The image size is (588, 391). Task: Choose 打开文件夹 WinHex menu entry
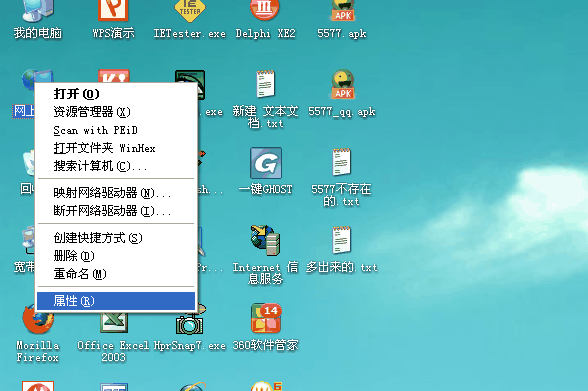(116, 148)
